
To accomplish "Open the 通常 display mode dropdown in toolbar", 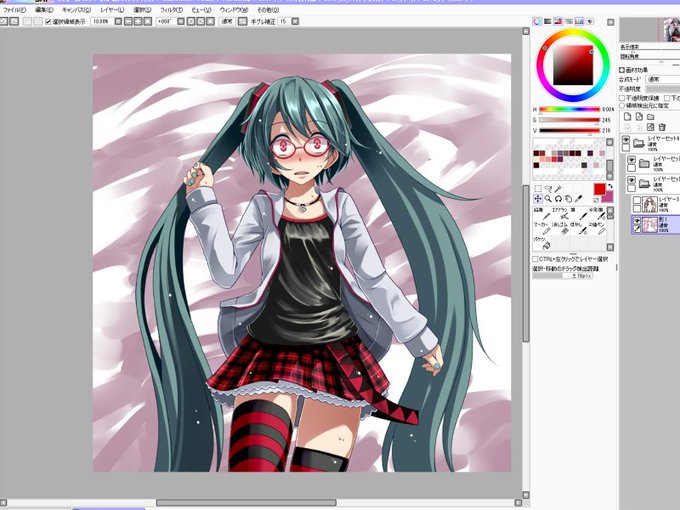I will click(227, 21).
